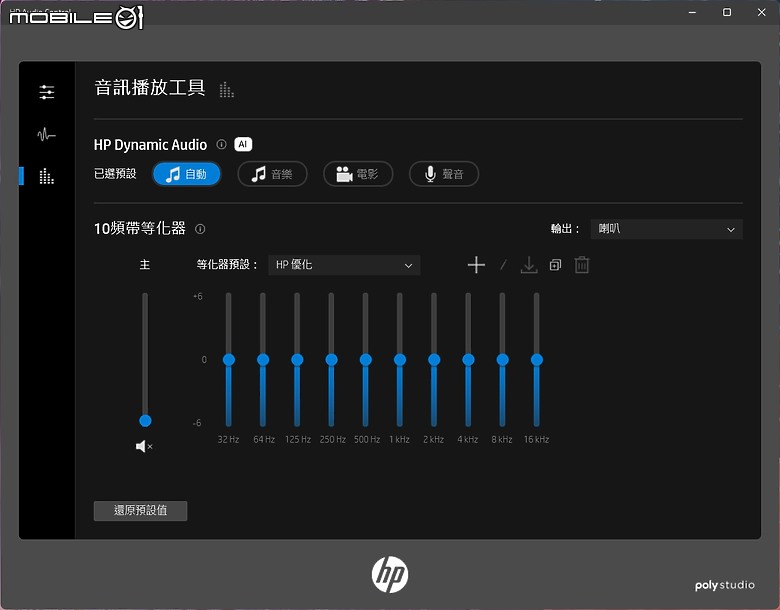
Task: Click the 4 kHz band slider handle
Action: pos(468,360)
